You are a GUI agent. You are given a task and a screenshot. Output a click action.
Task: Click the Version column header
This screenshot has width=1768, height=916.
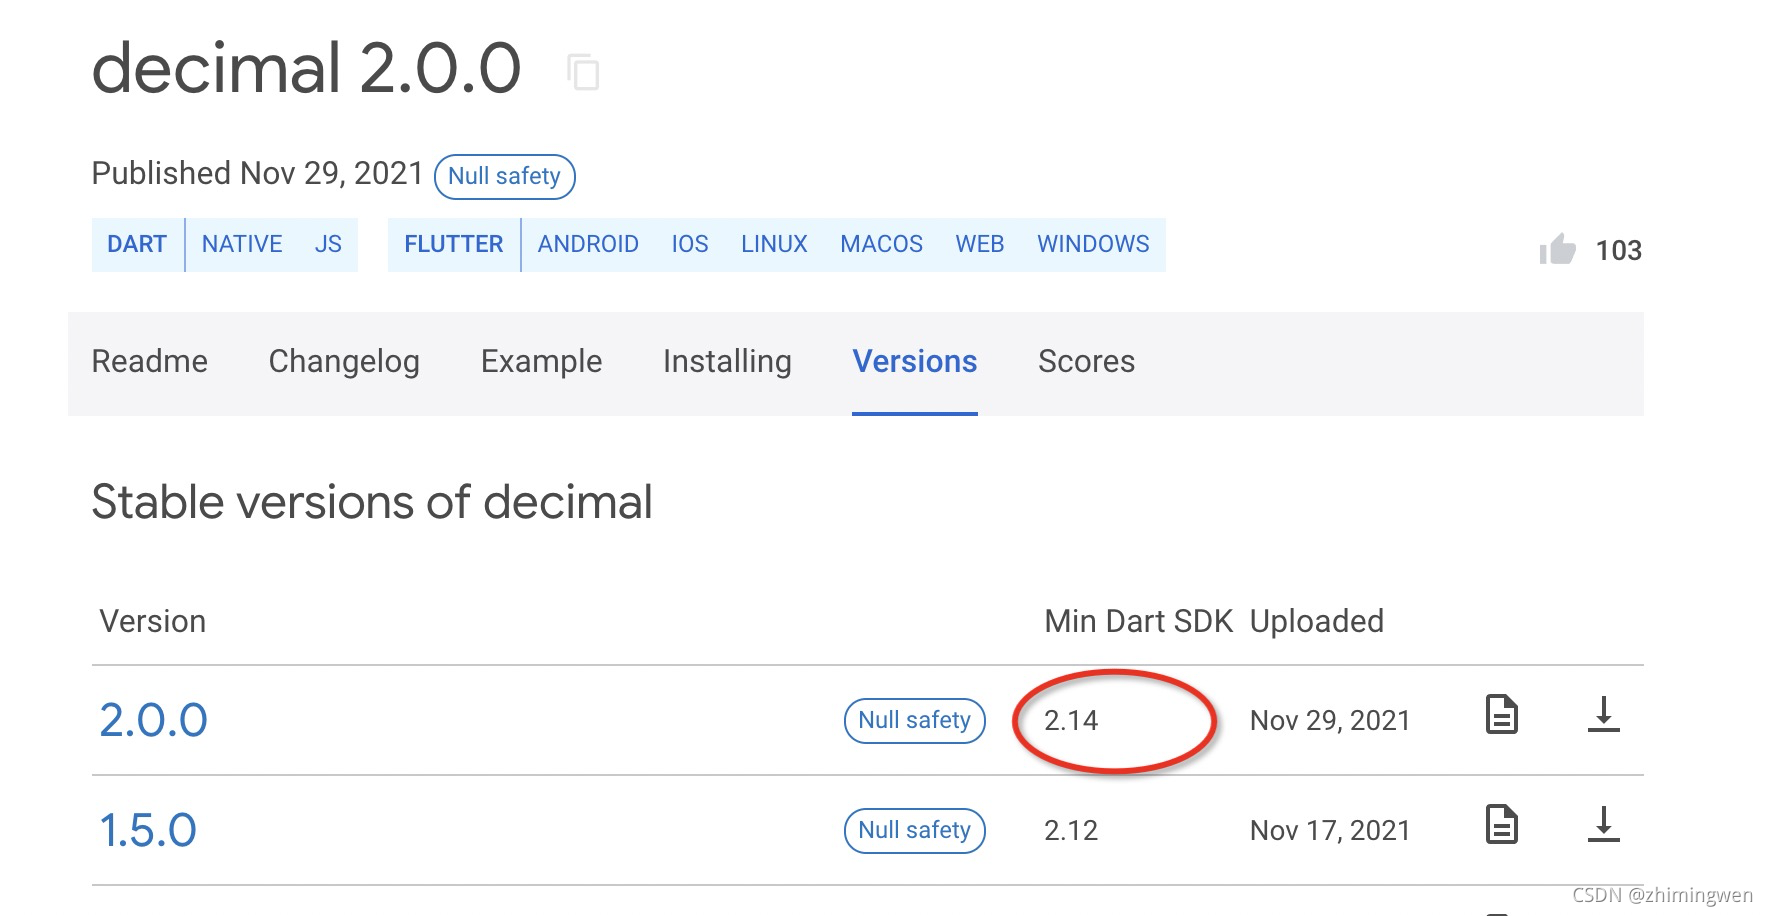[x=153, y=621]
